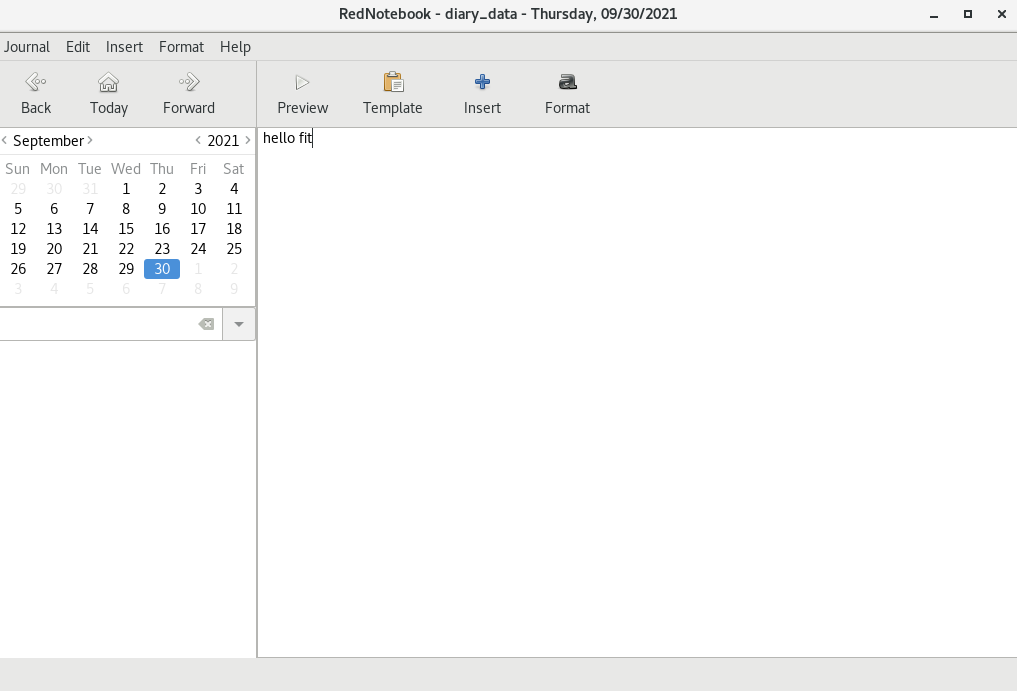
Task: Open the Edit menu
Action: [x=77, y=46]
